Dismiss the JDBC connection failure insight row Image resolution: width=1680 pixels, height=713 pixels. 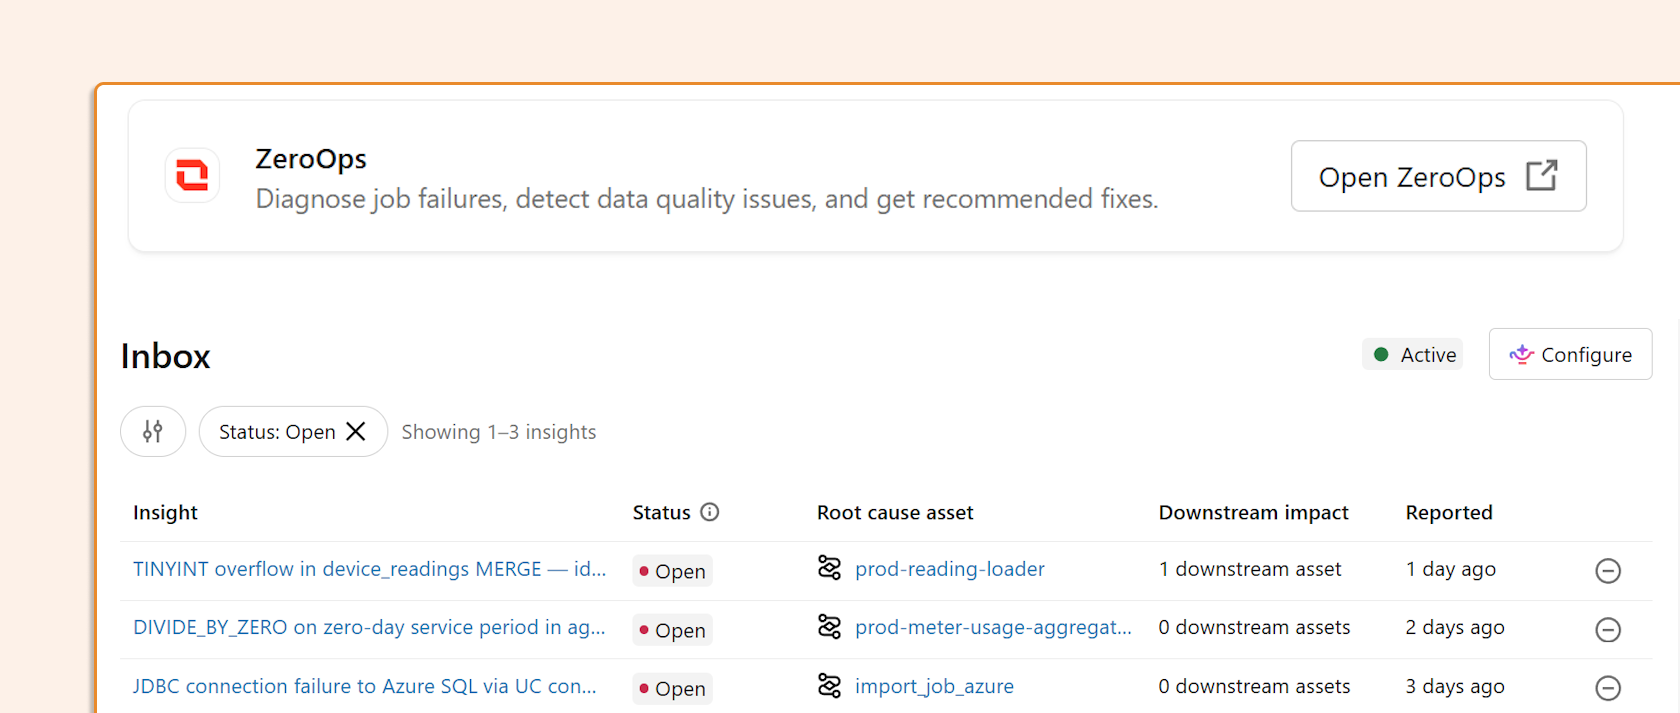1608,688
